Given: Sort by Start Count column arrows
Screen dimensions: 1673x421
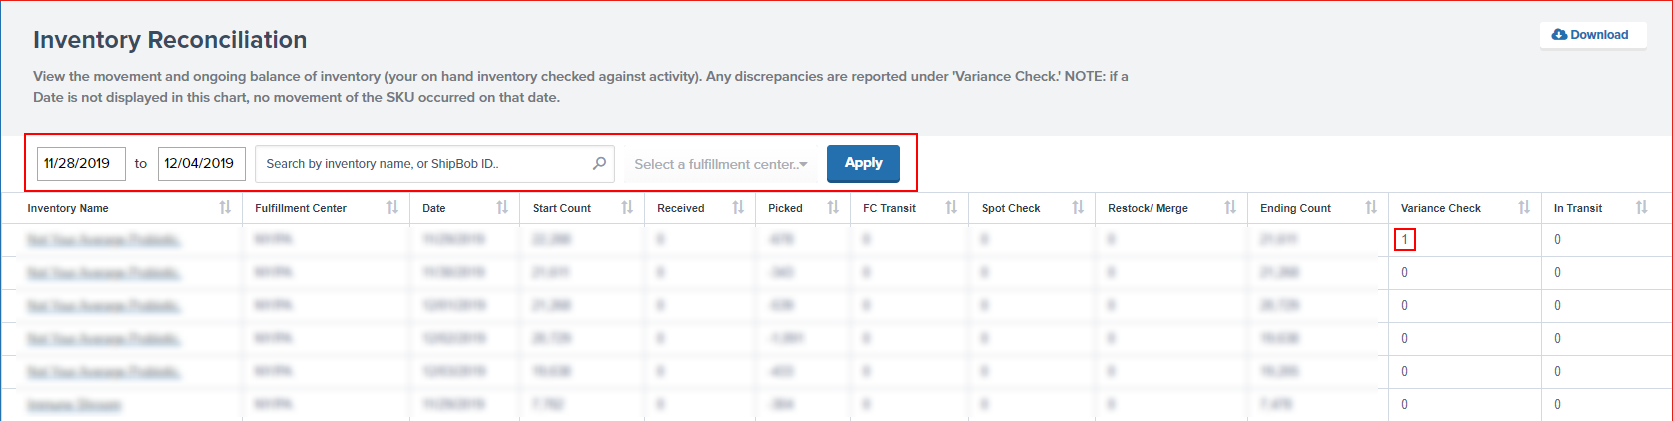Looking at the screenshot, I should (627, 208).
